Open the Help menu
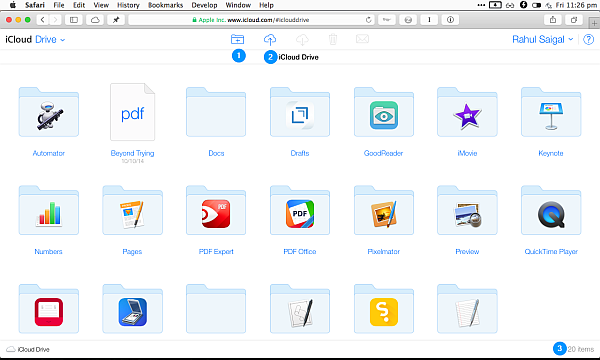Screen dimensions: 600x360 tap(266, 5)
